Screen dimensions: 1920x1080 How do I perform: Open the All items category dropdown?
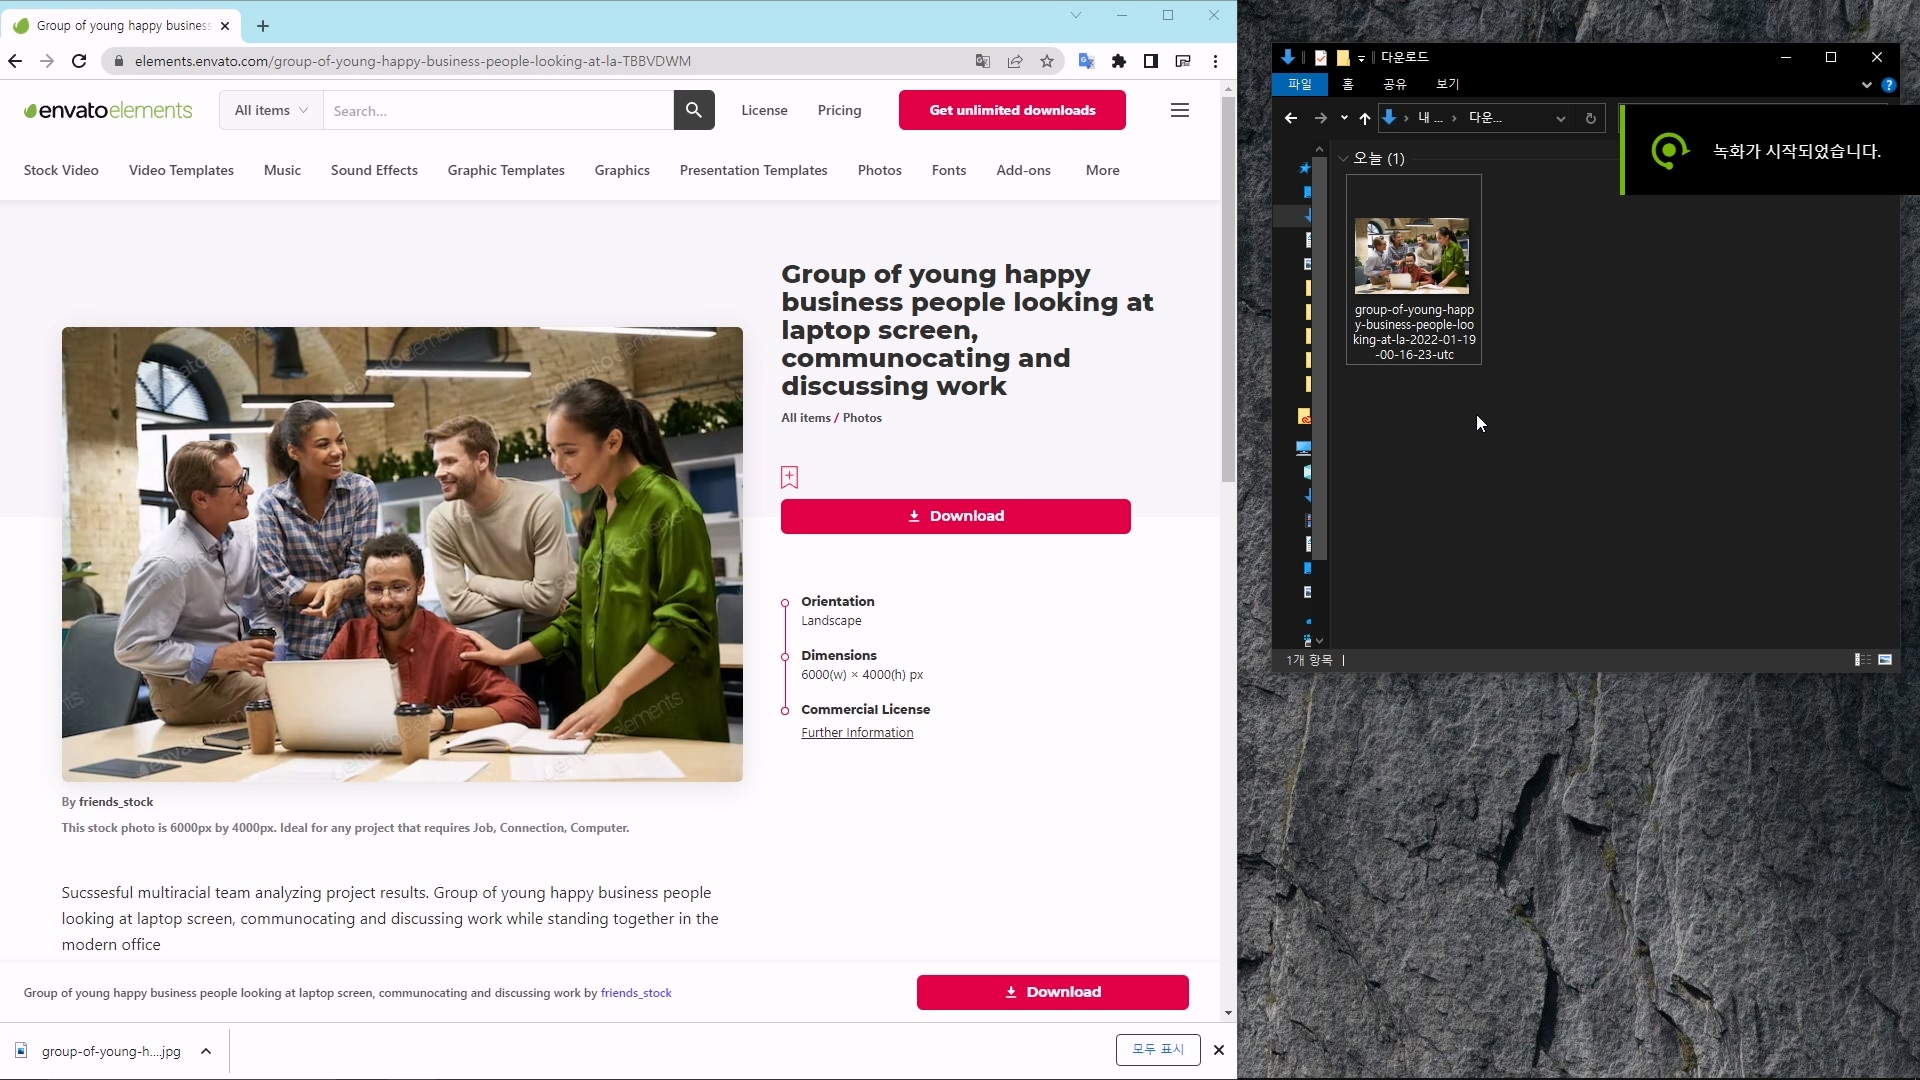271,110
